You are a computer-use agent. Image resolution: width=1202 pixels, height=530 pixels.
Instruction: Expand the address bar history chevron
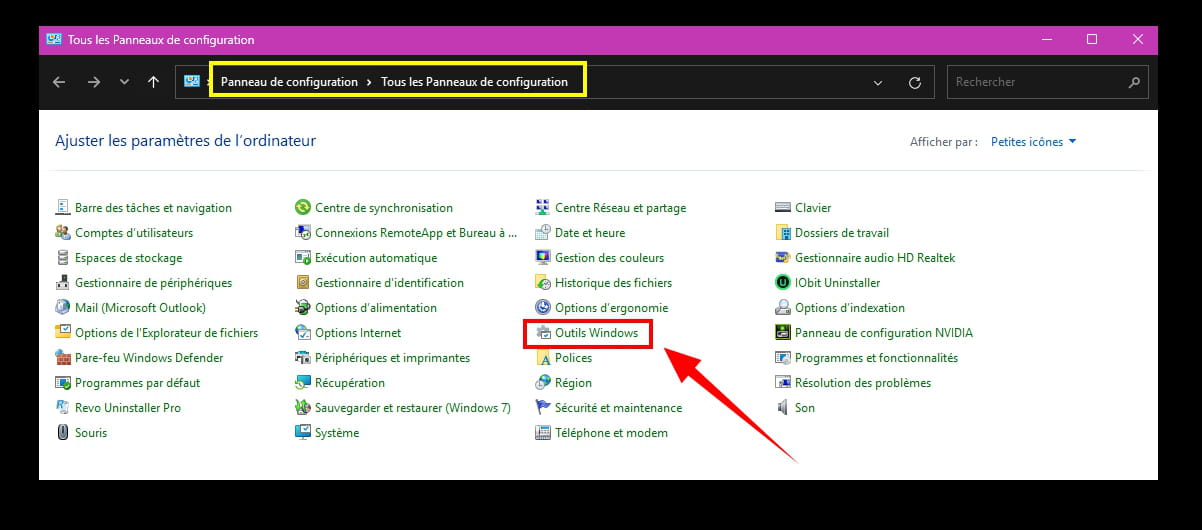(x=878, y=83)
